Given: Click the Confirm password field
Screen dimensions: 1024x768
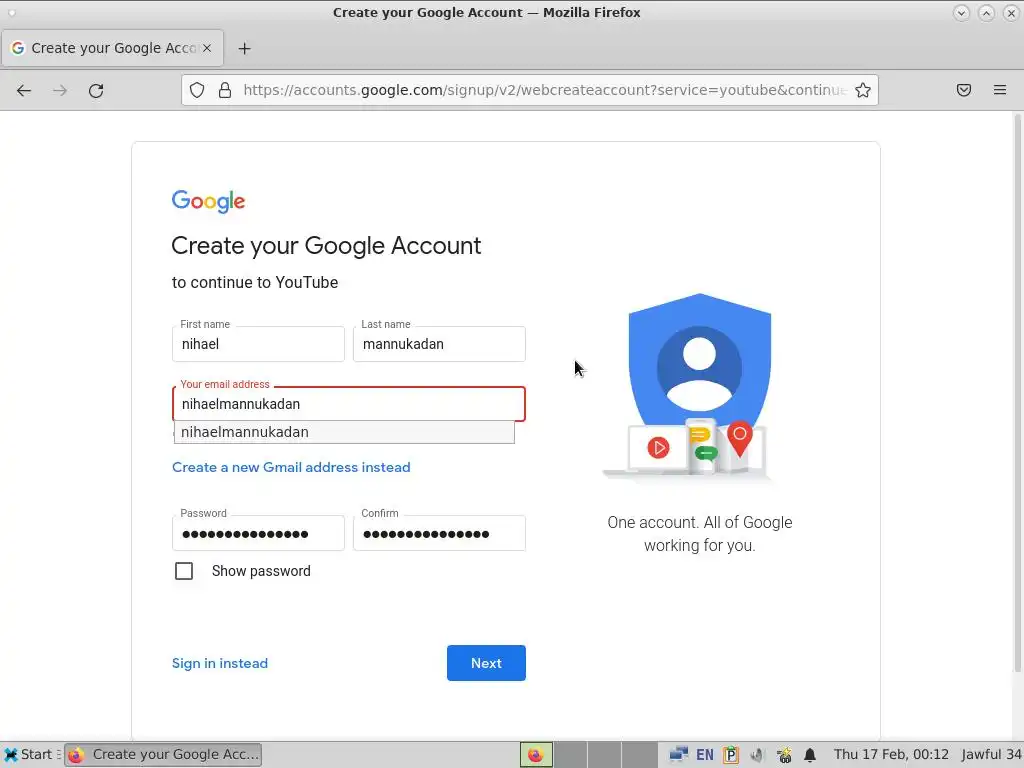Looking at the screenshot, I should 439,534.
